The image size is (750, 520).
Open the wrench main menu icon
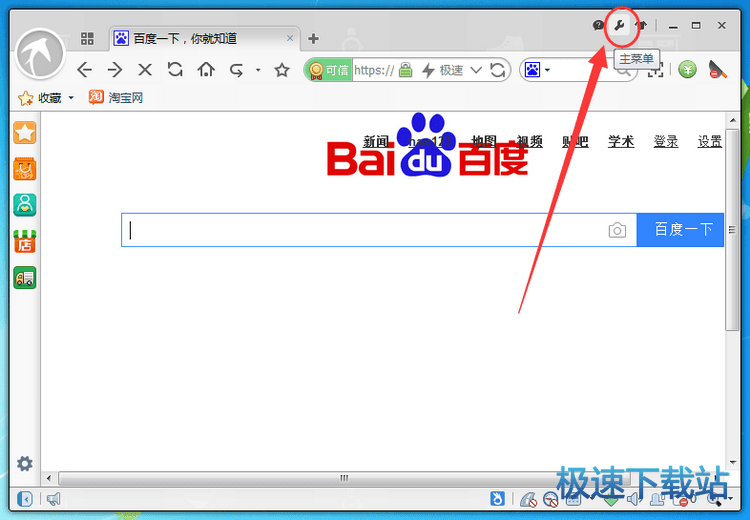[x=619, y=25]
